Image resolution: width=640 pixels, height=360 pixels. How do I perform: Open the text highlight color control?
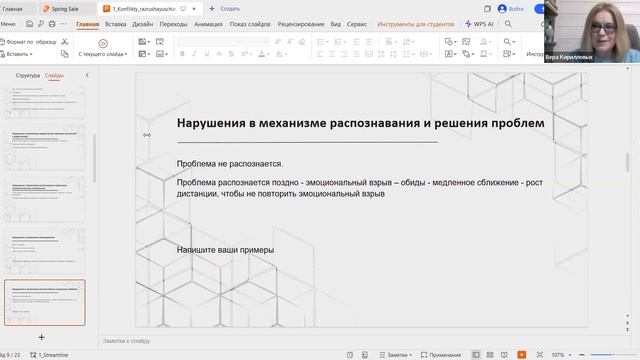point(281,54)
